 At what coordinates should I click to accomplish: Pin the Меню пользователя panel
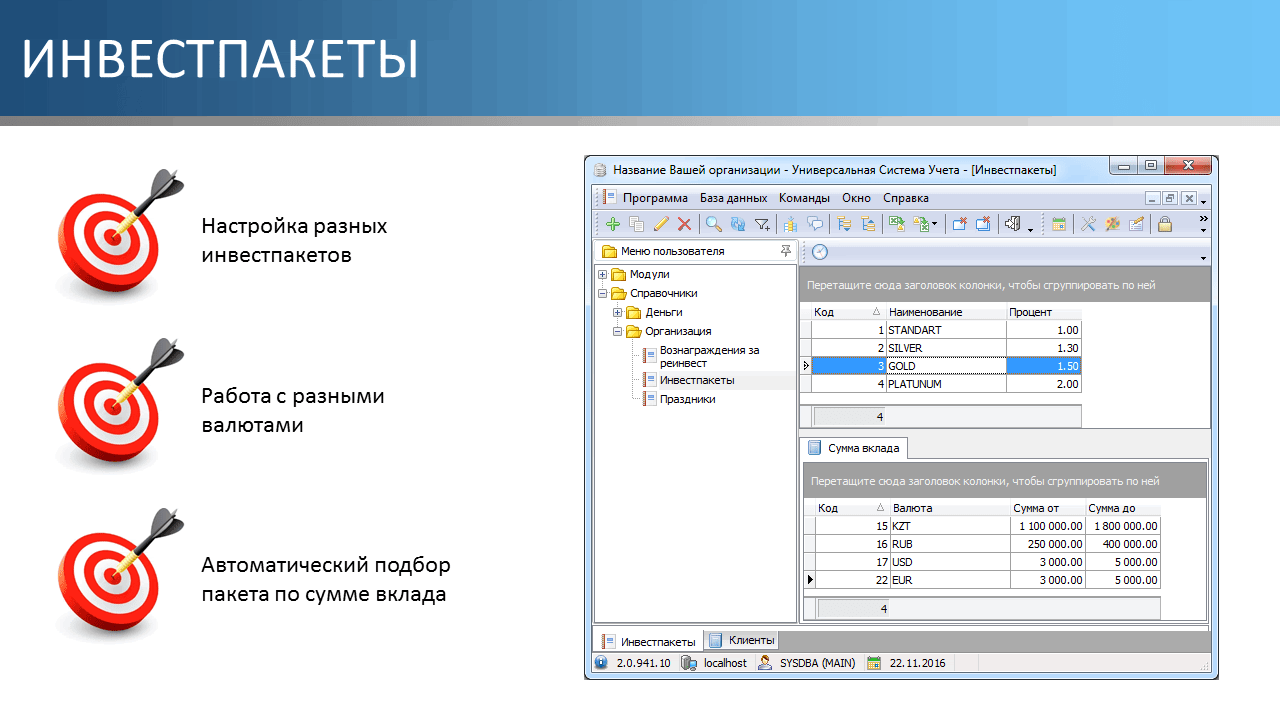pyautogui.click(x=786, y=251)
